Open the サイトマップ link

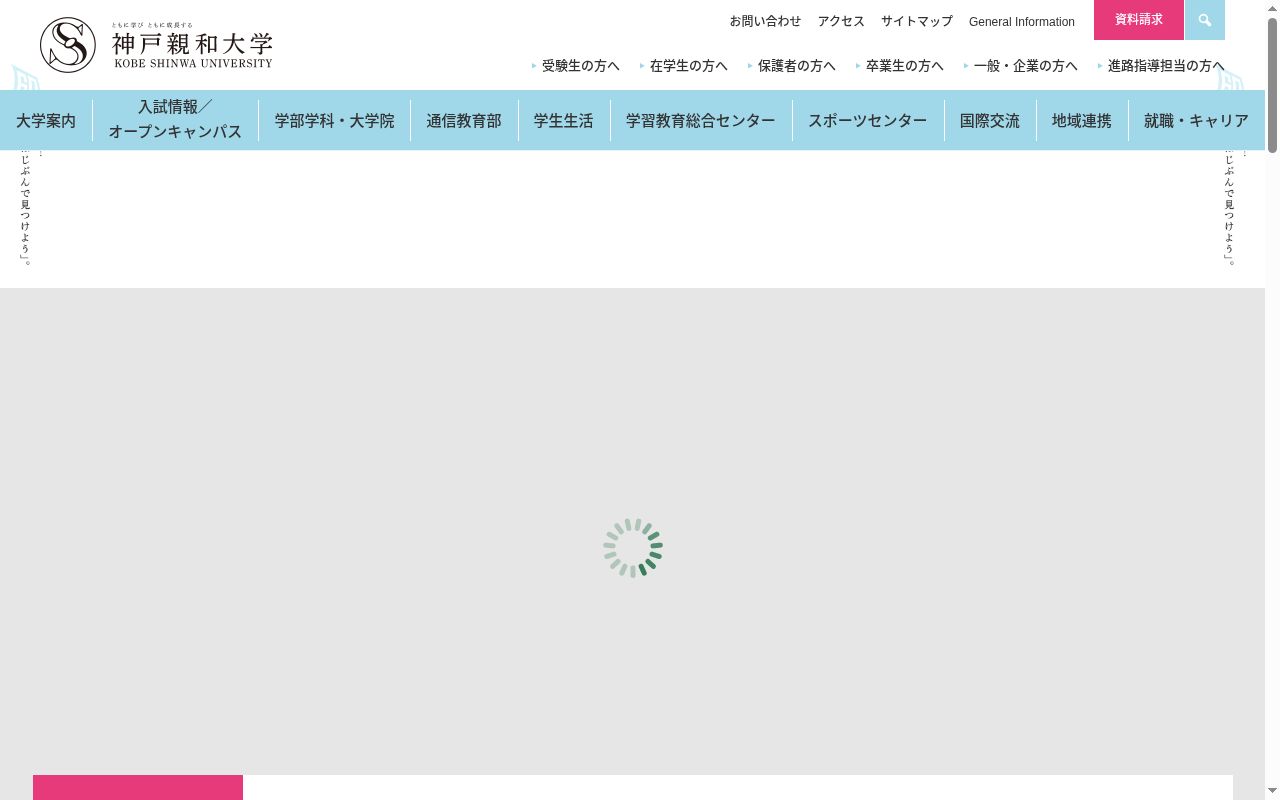pos(917,21)
